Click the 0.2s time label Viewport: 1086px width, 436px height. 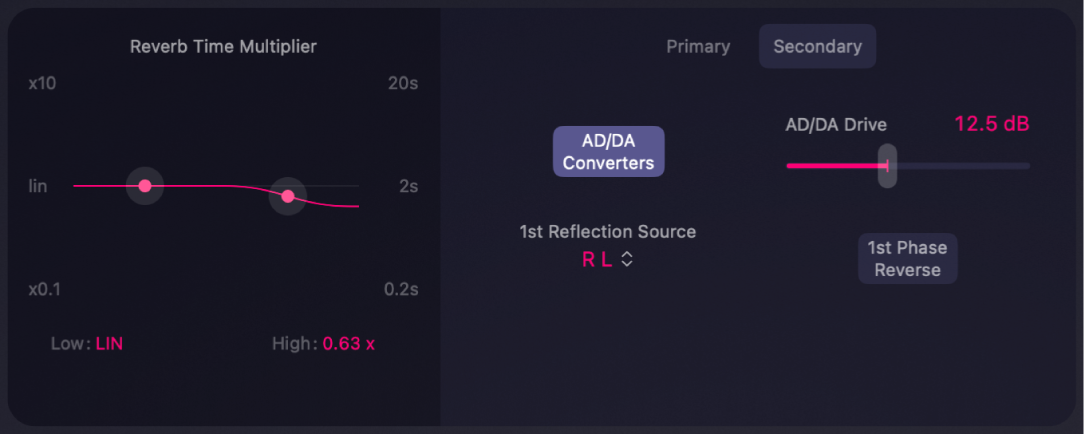click(x=401, y=289)
